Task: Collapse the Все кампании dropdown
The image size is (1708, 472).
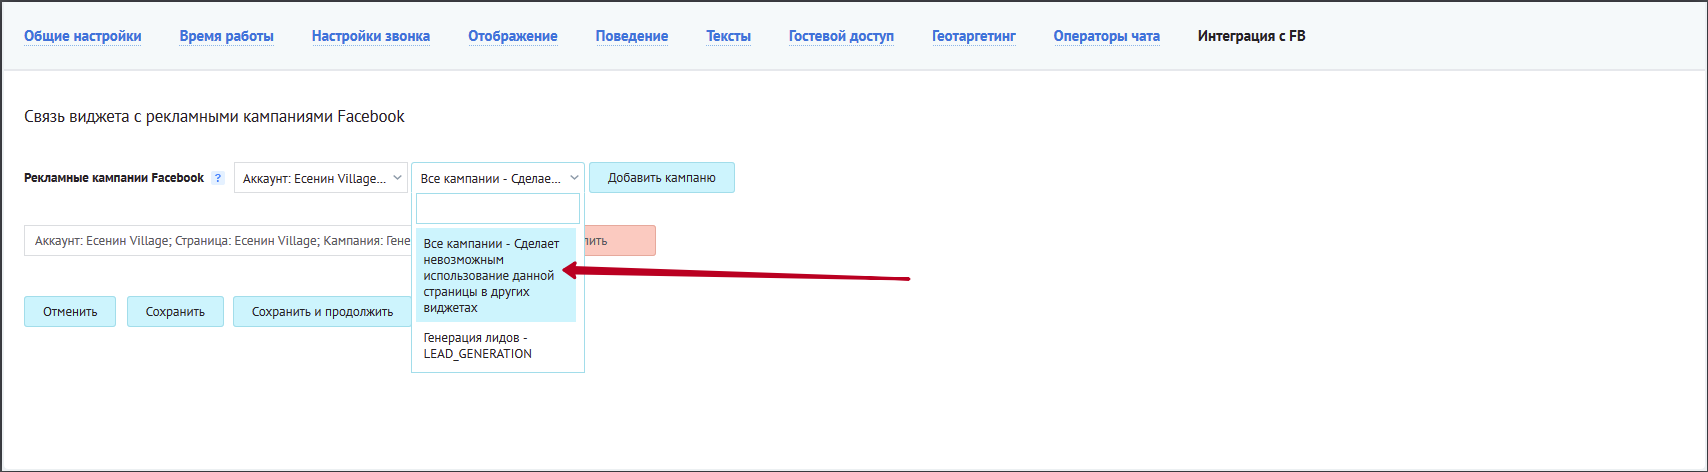Action: point(498,178)
